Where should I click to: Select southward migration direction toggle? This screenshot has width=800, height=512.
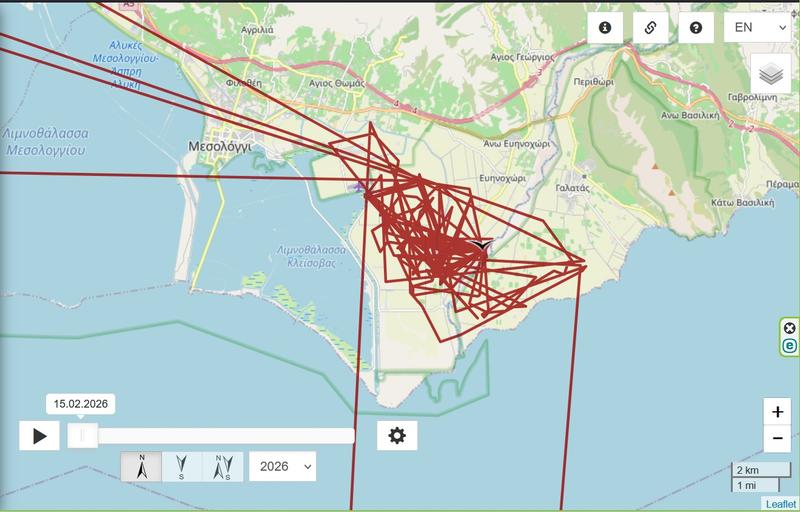182,467
